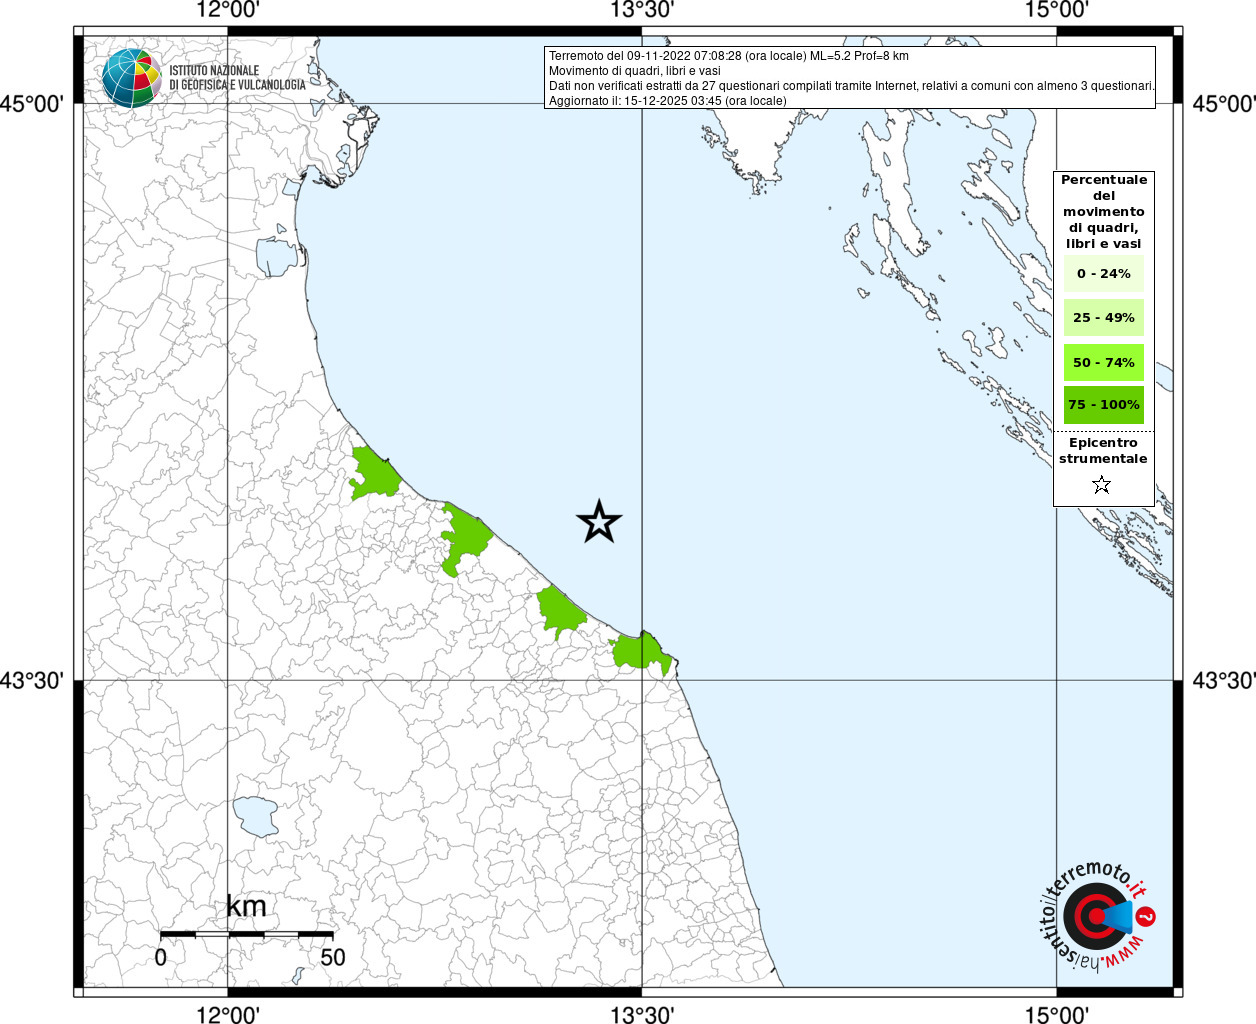The width and height of the screenshot is (1256, 1024).
Task: Click the INGV globe logo
Action: click(131, 78)
